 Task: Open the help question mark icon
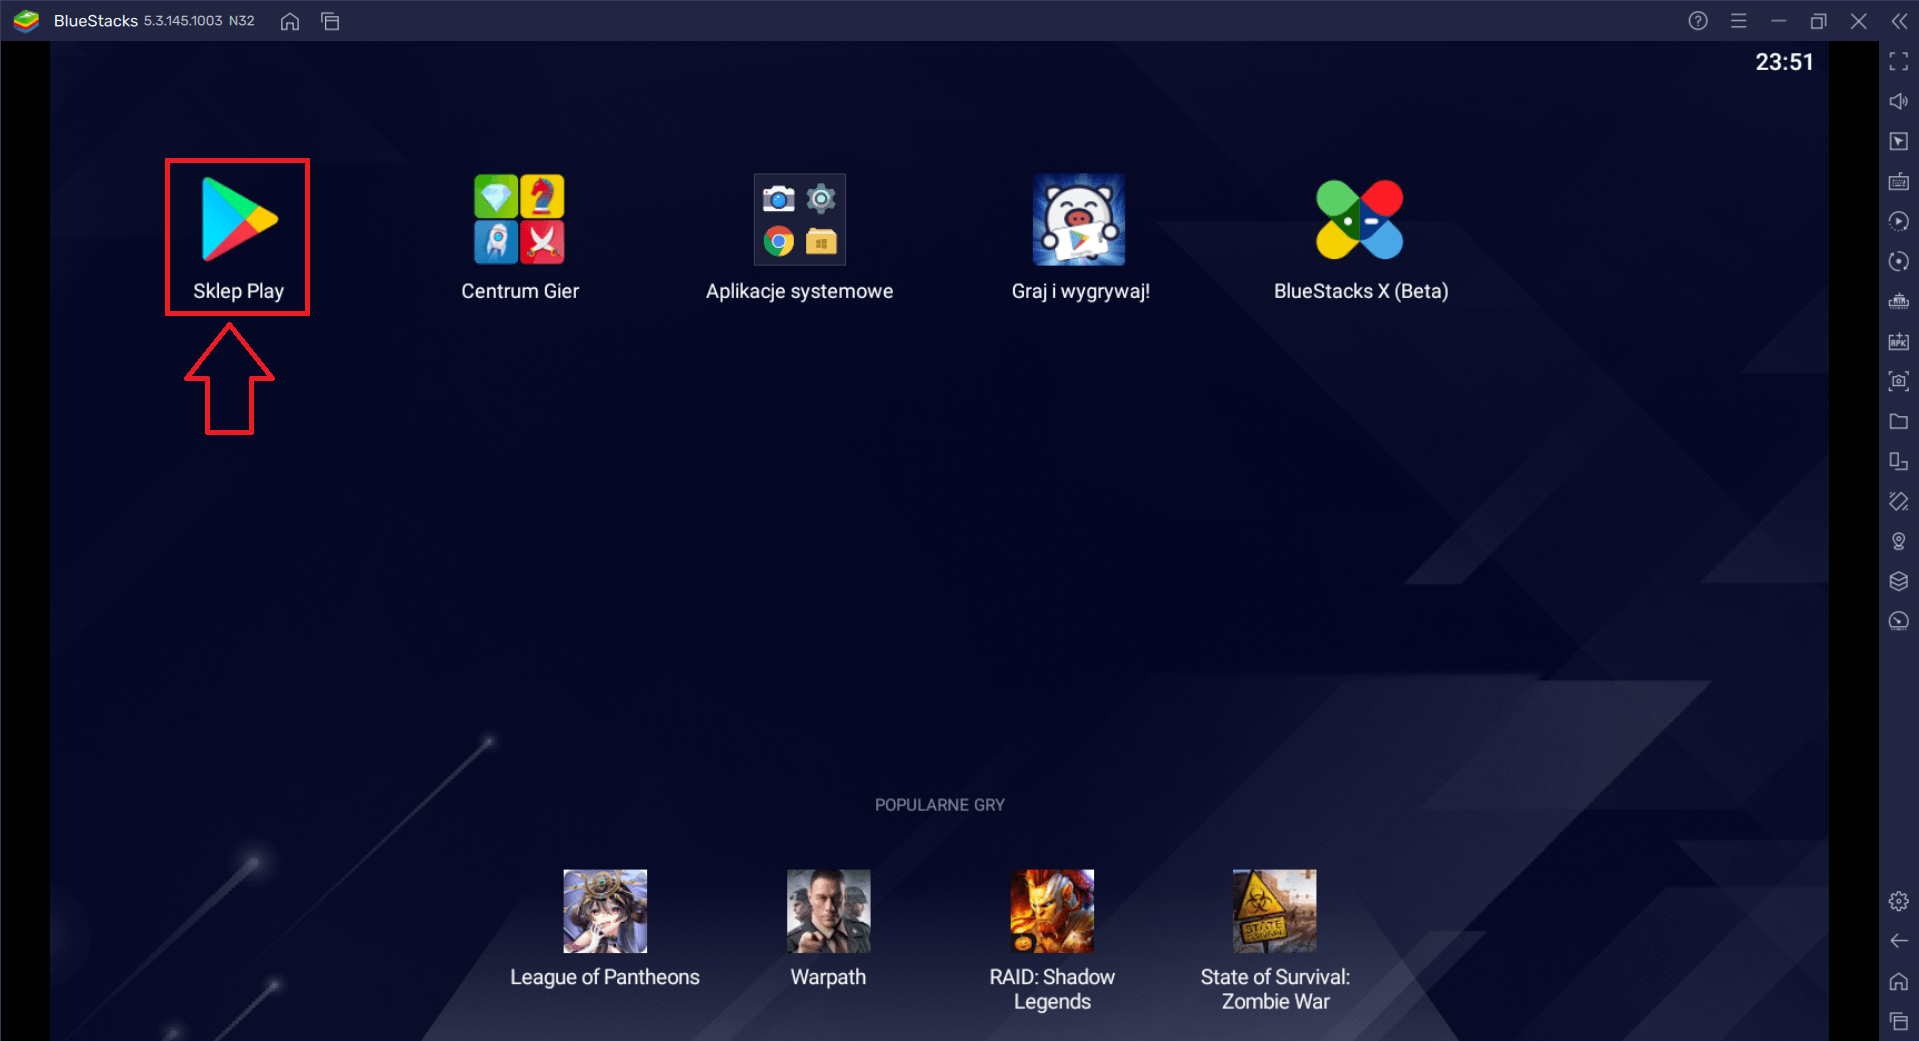coord(1698,21)
